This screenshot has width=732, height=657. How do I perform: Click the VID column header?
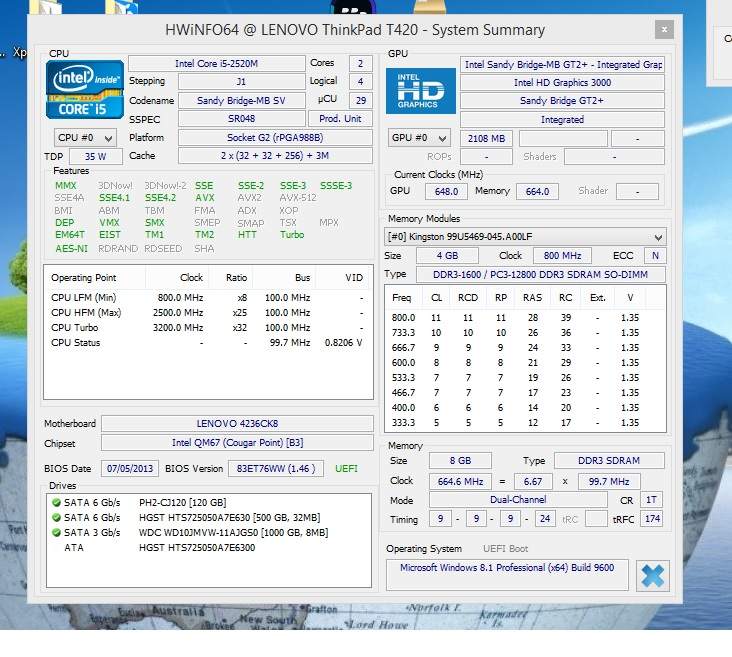coord(344,277)
